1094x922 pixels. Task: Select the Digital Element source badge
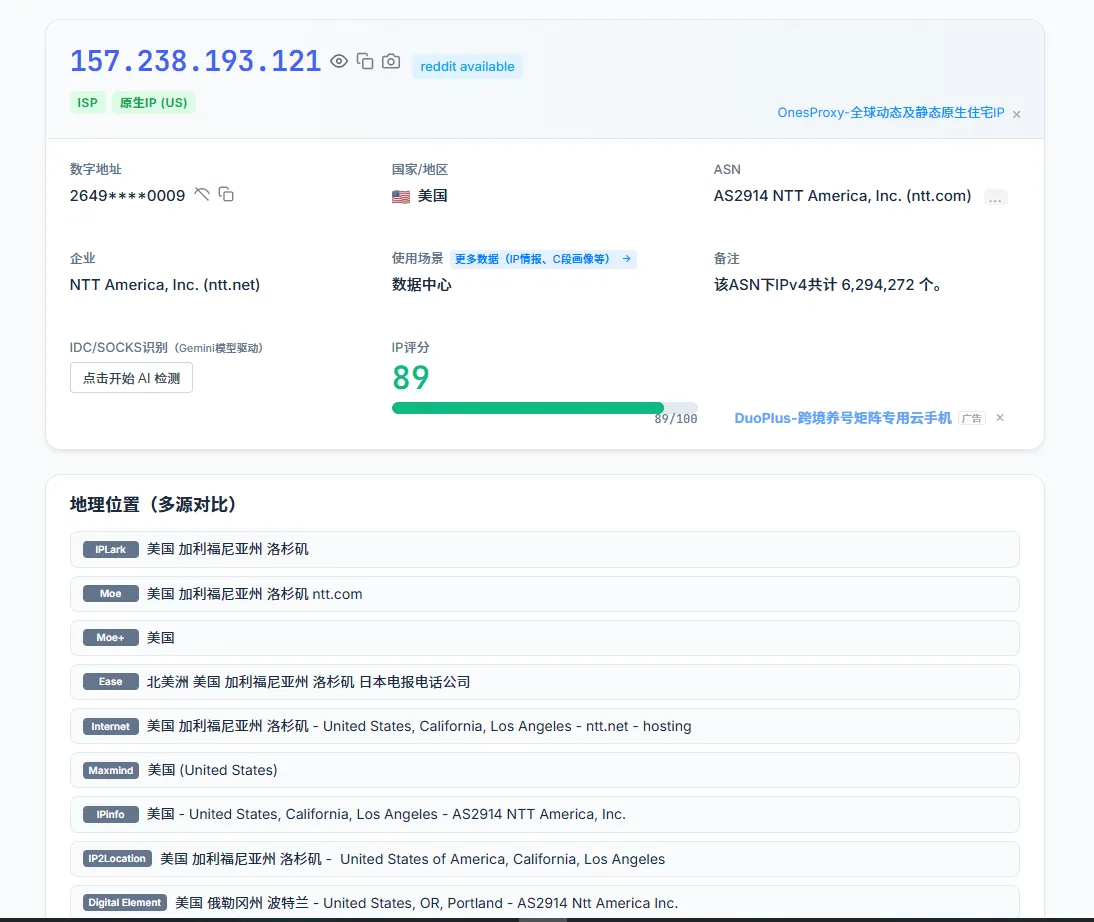125,902
